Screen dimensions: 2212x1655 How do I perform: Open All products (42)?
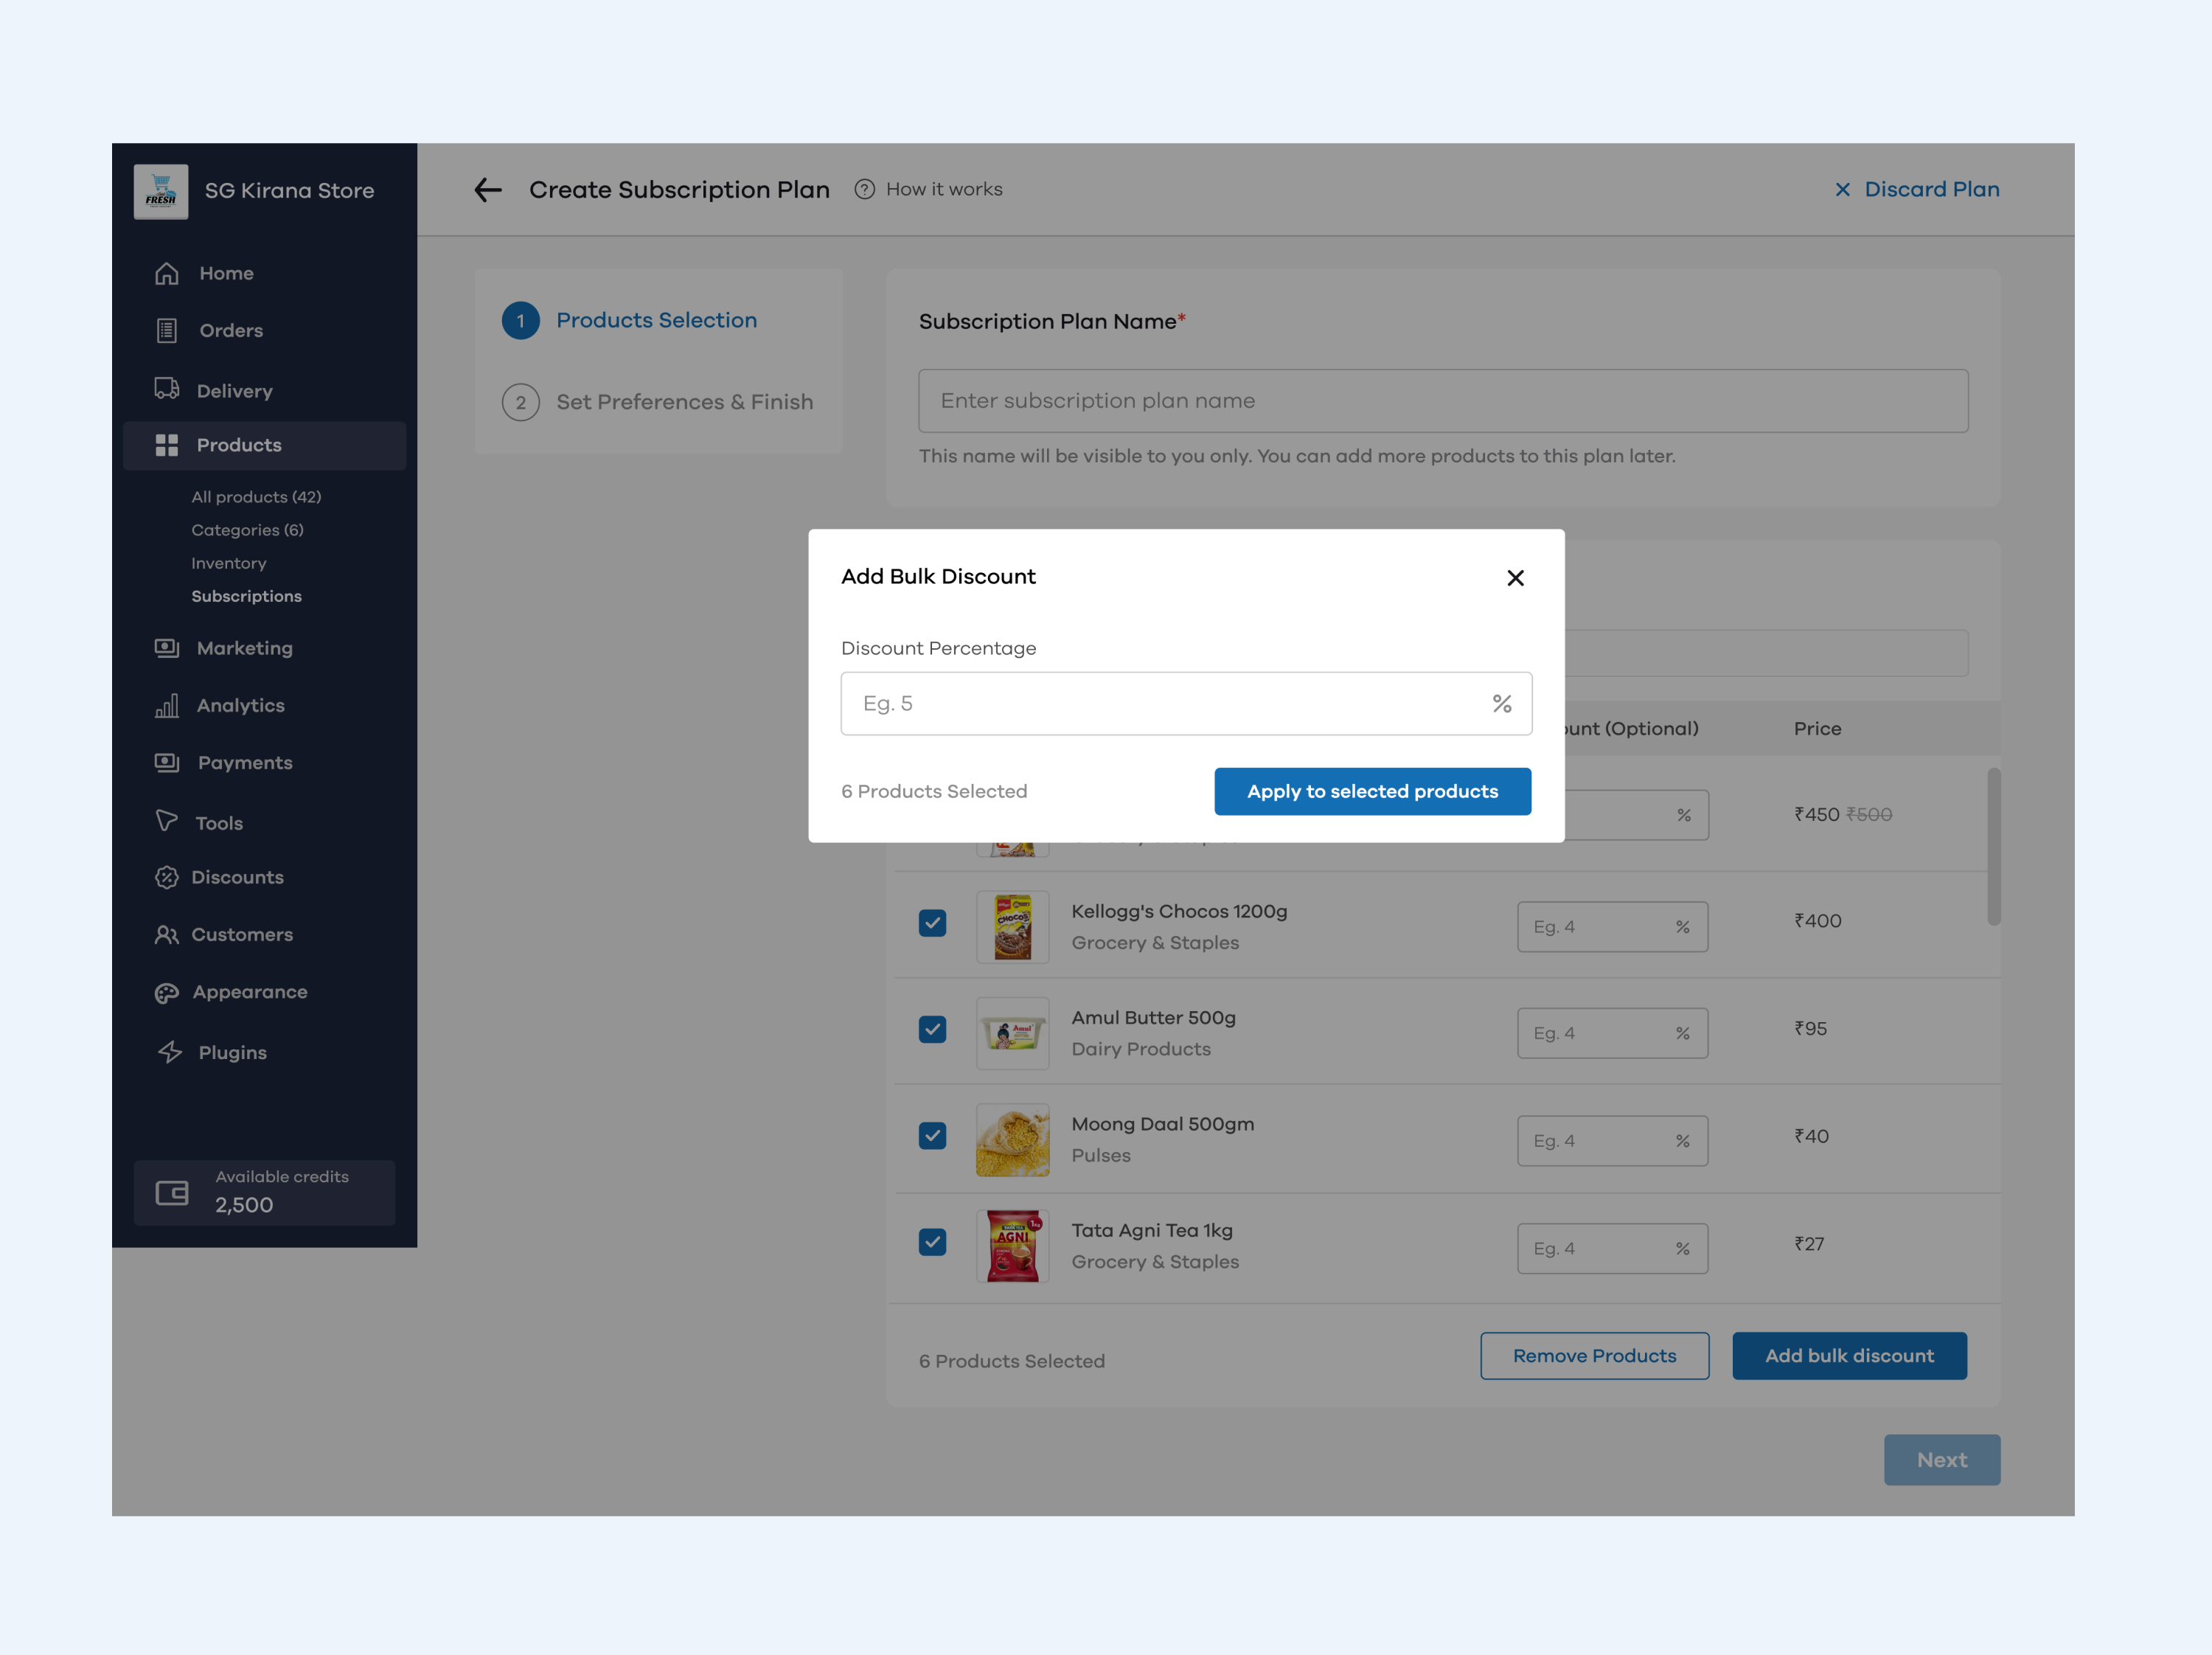[x=256, y=497]
